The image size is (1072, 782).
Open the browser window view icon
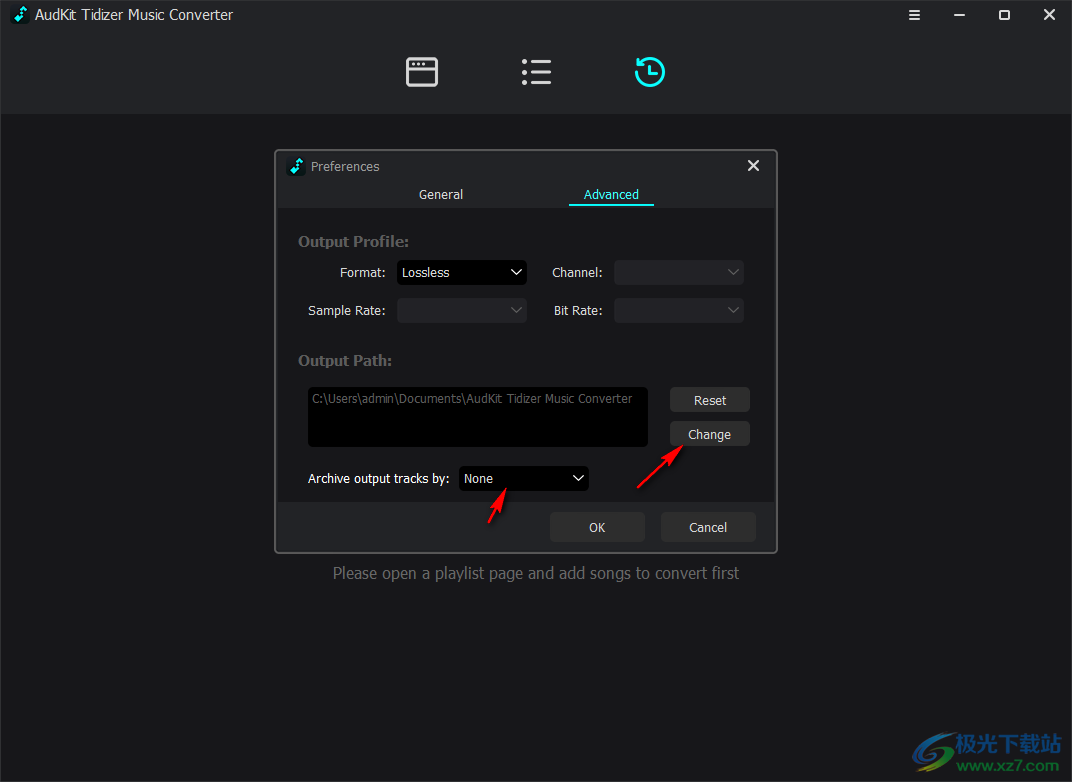[x=422, y=72]
